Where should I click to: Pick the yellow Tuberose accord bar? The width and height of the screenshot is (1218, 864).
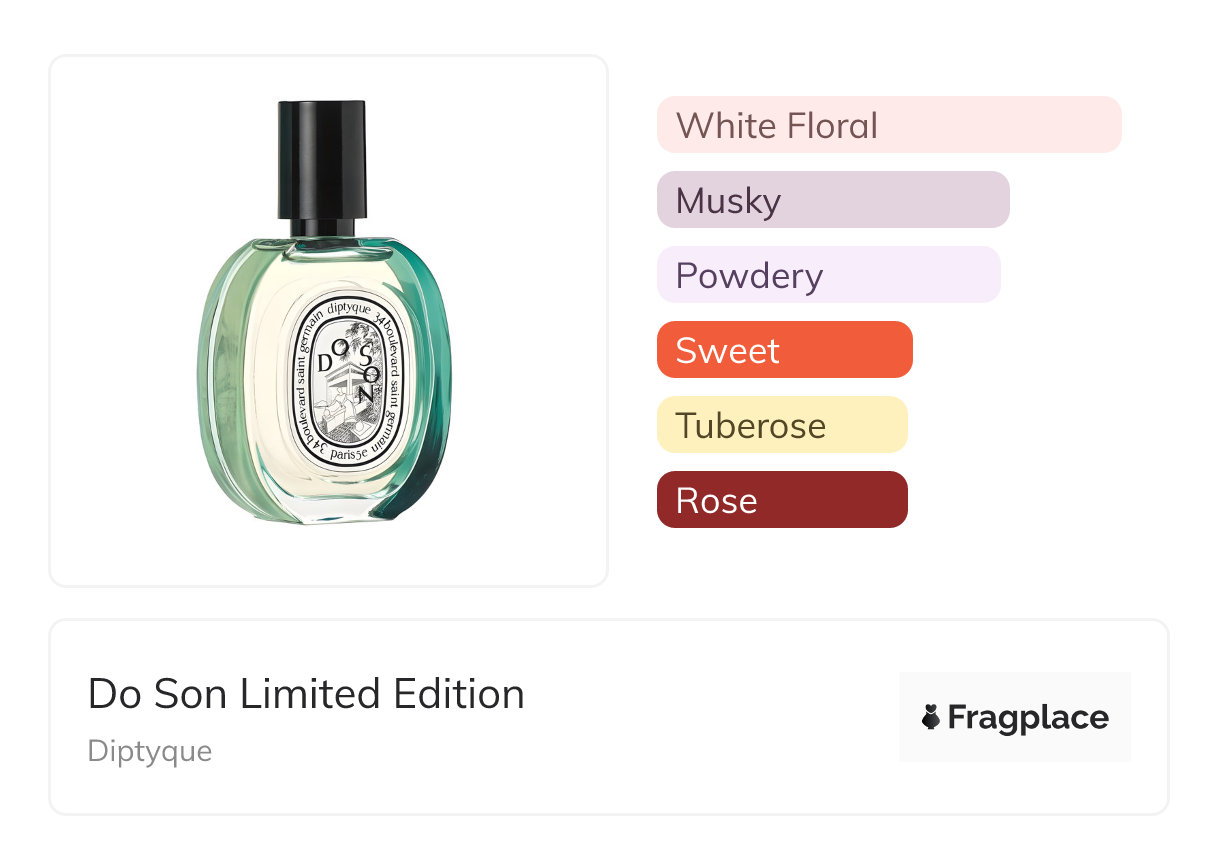(781, 425)
